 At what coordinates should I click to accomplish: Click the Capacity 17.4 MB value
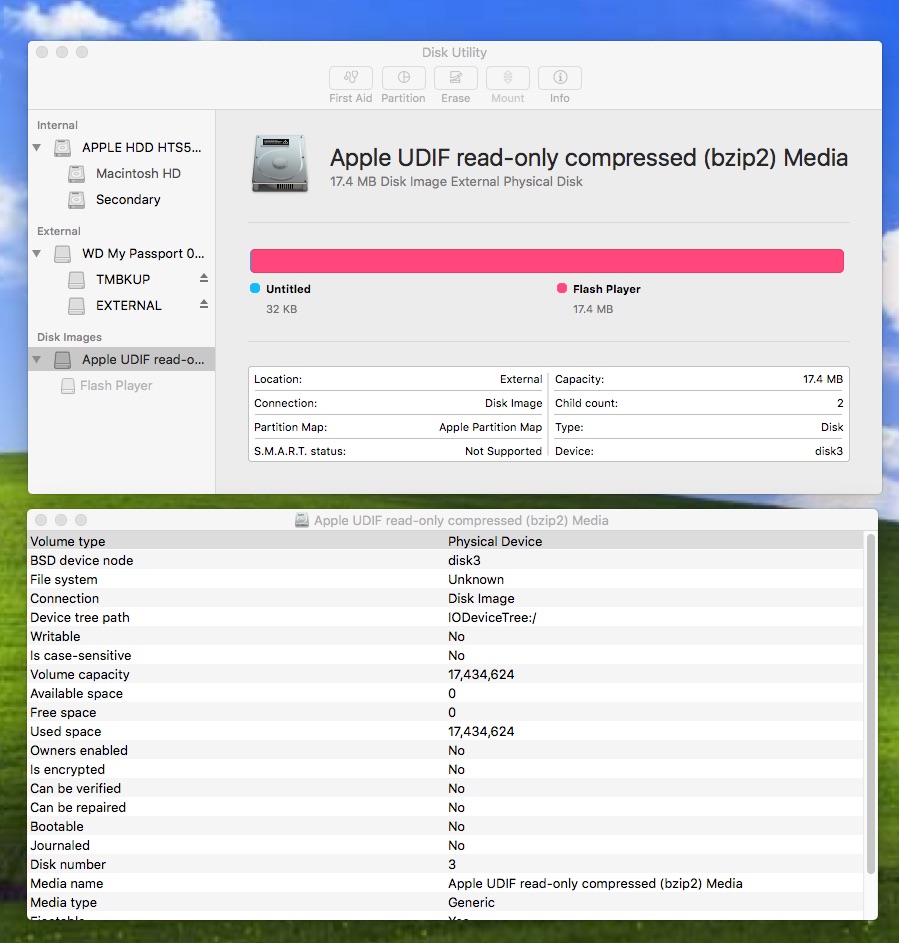click(823, 379)
